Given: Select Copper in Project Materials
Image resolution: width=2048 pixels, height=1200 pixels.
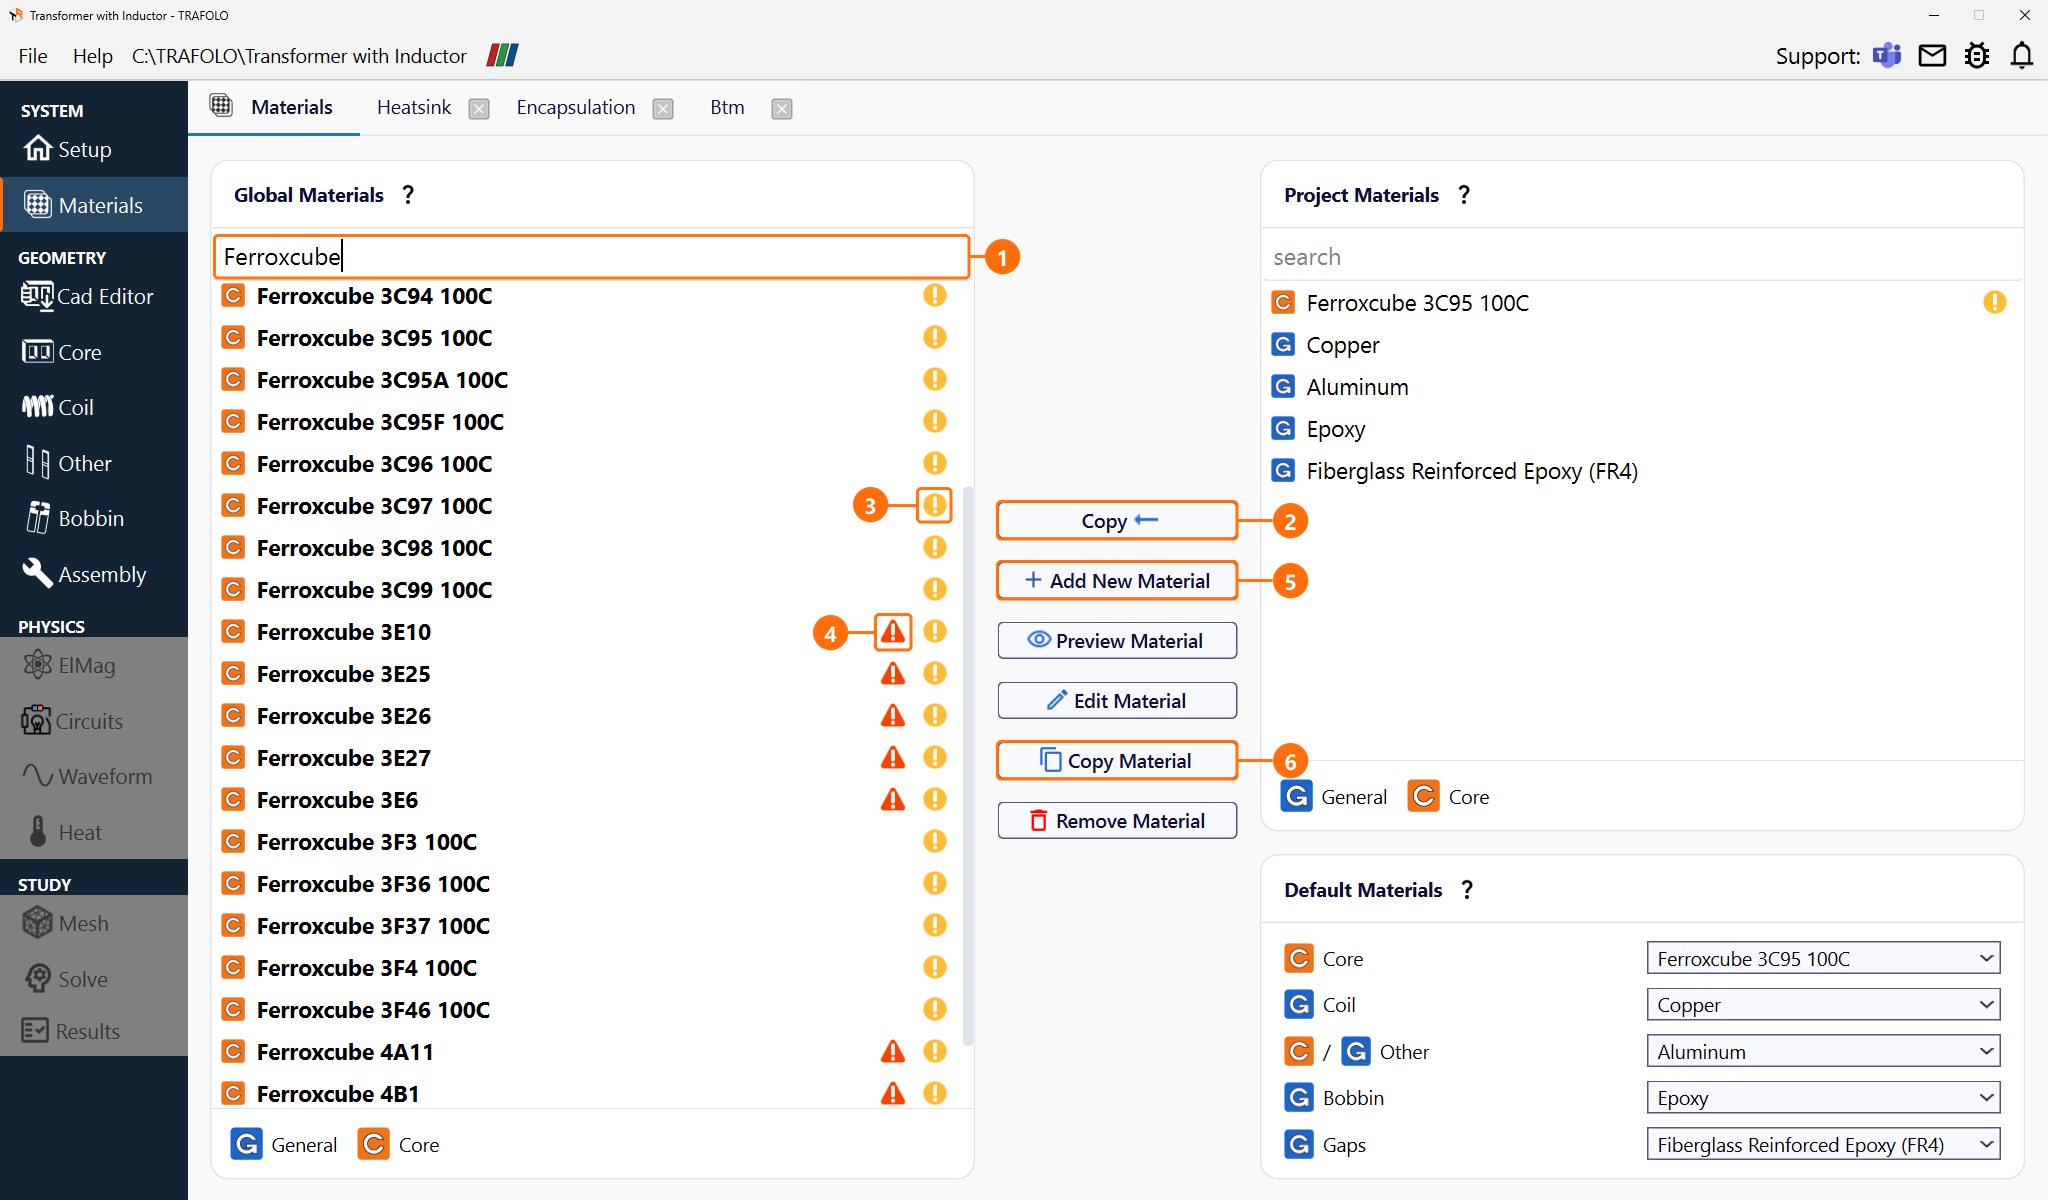Looking at the screenshot, I should point(1641,345).
